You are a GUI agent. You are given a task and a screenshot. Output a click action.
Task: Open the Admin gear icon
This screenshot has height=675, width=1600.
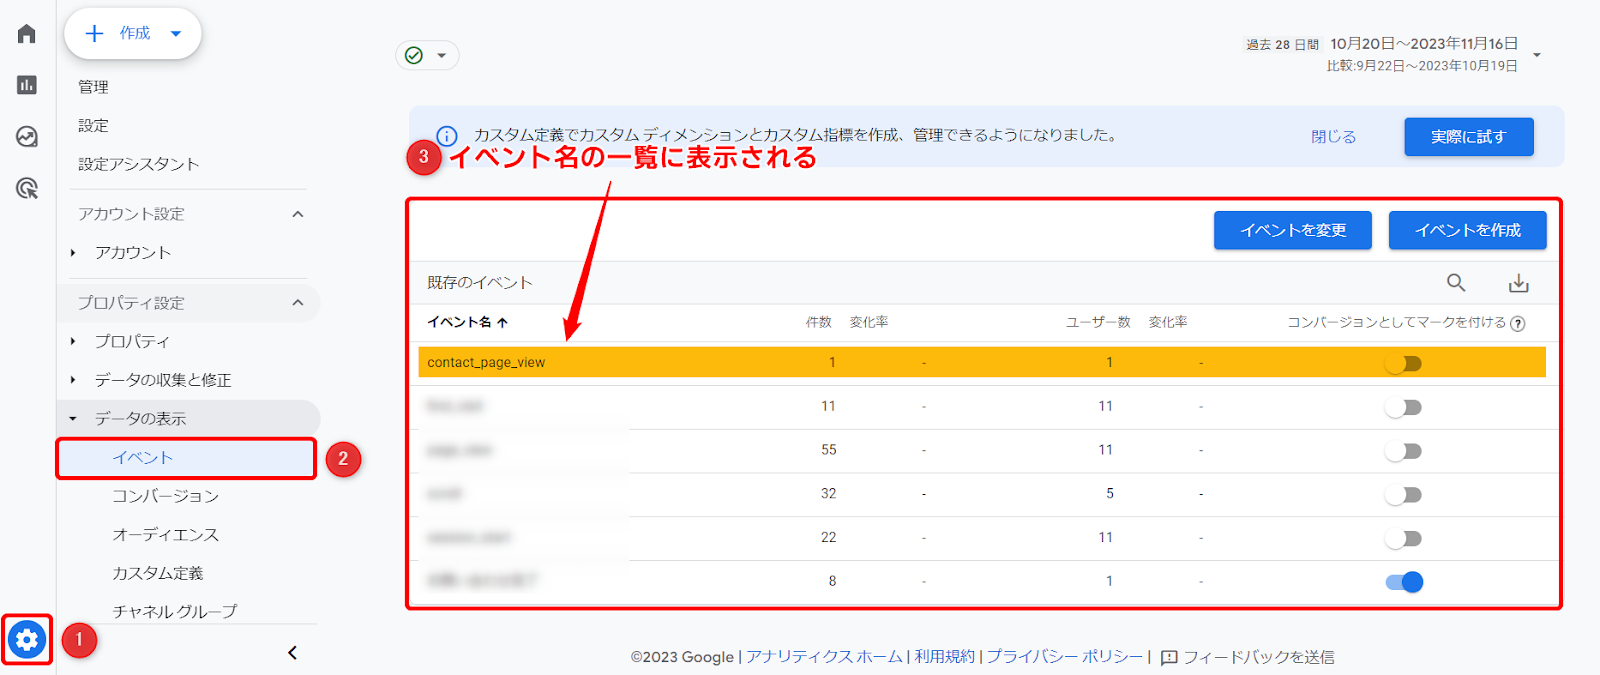coord(27,639)
